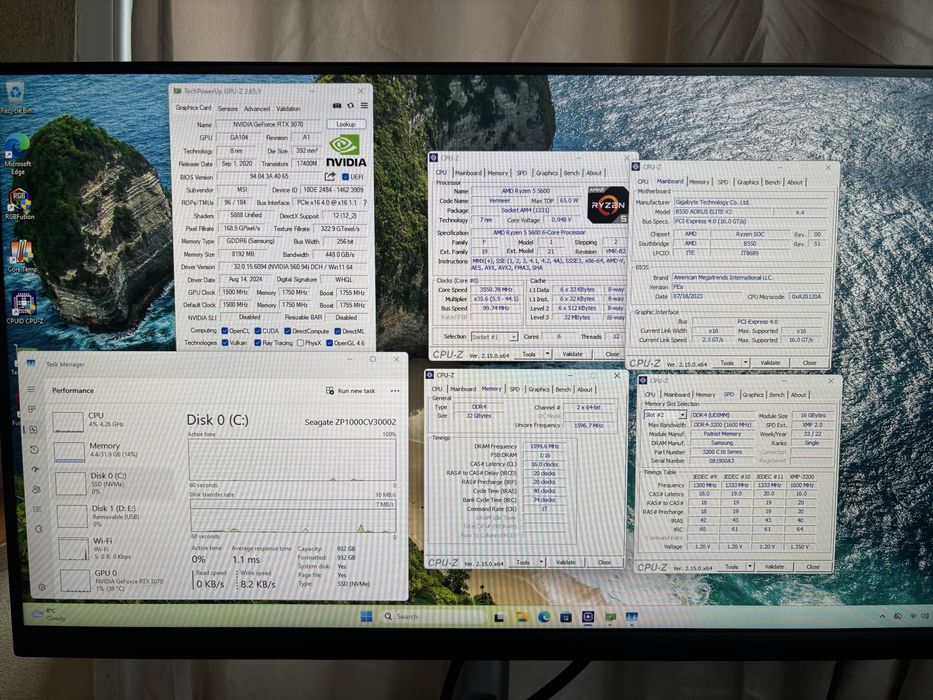Click the BIOS export arrow icon in GPU-Z
Screen dimensions: 933x700
click(x=330, y=177)
